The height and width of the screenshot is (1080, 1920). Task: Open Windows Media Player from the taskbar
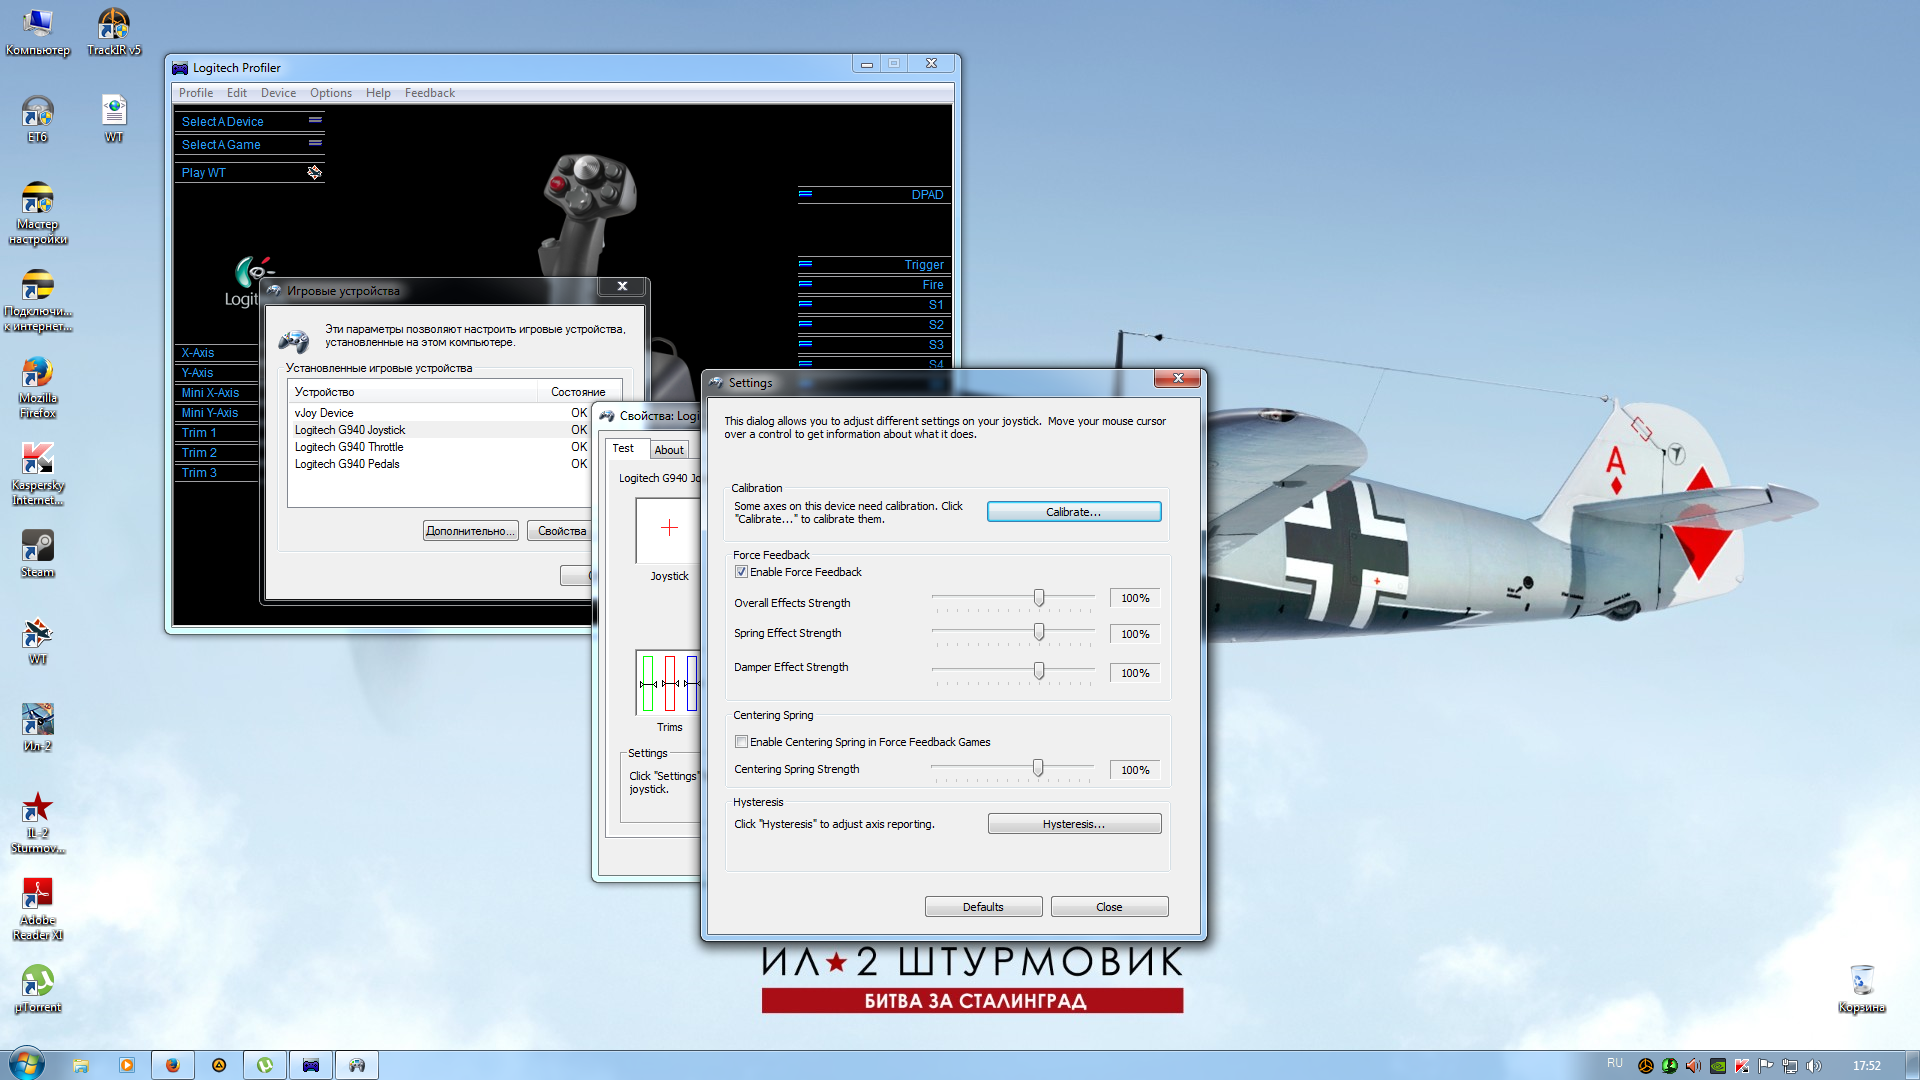(127, 1065)
